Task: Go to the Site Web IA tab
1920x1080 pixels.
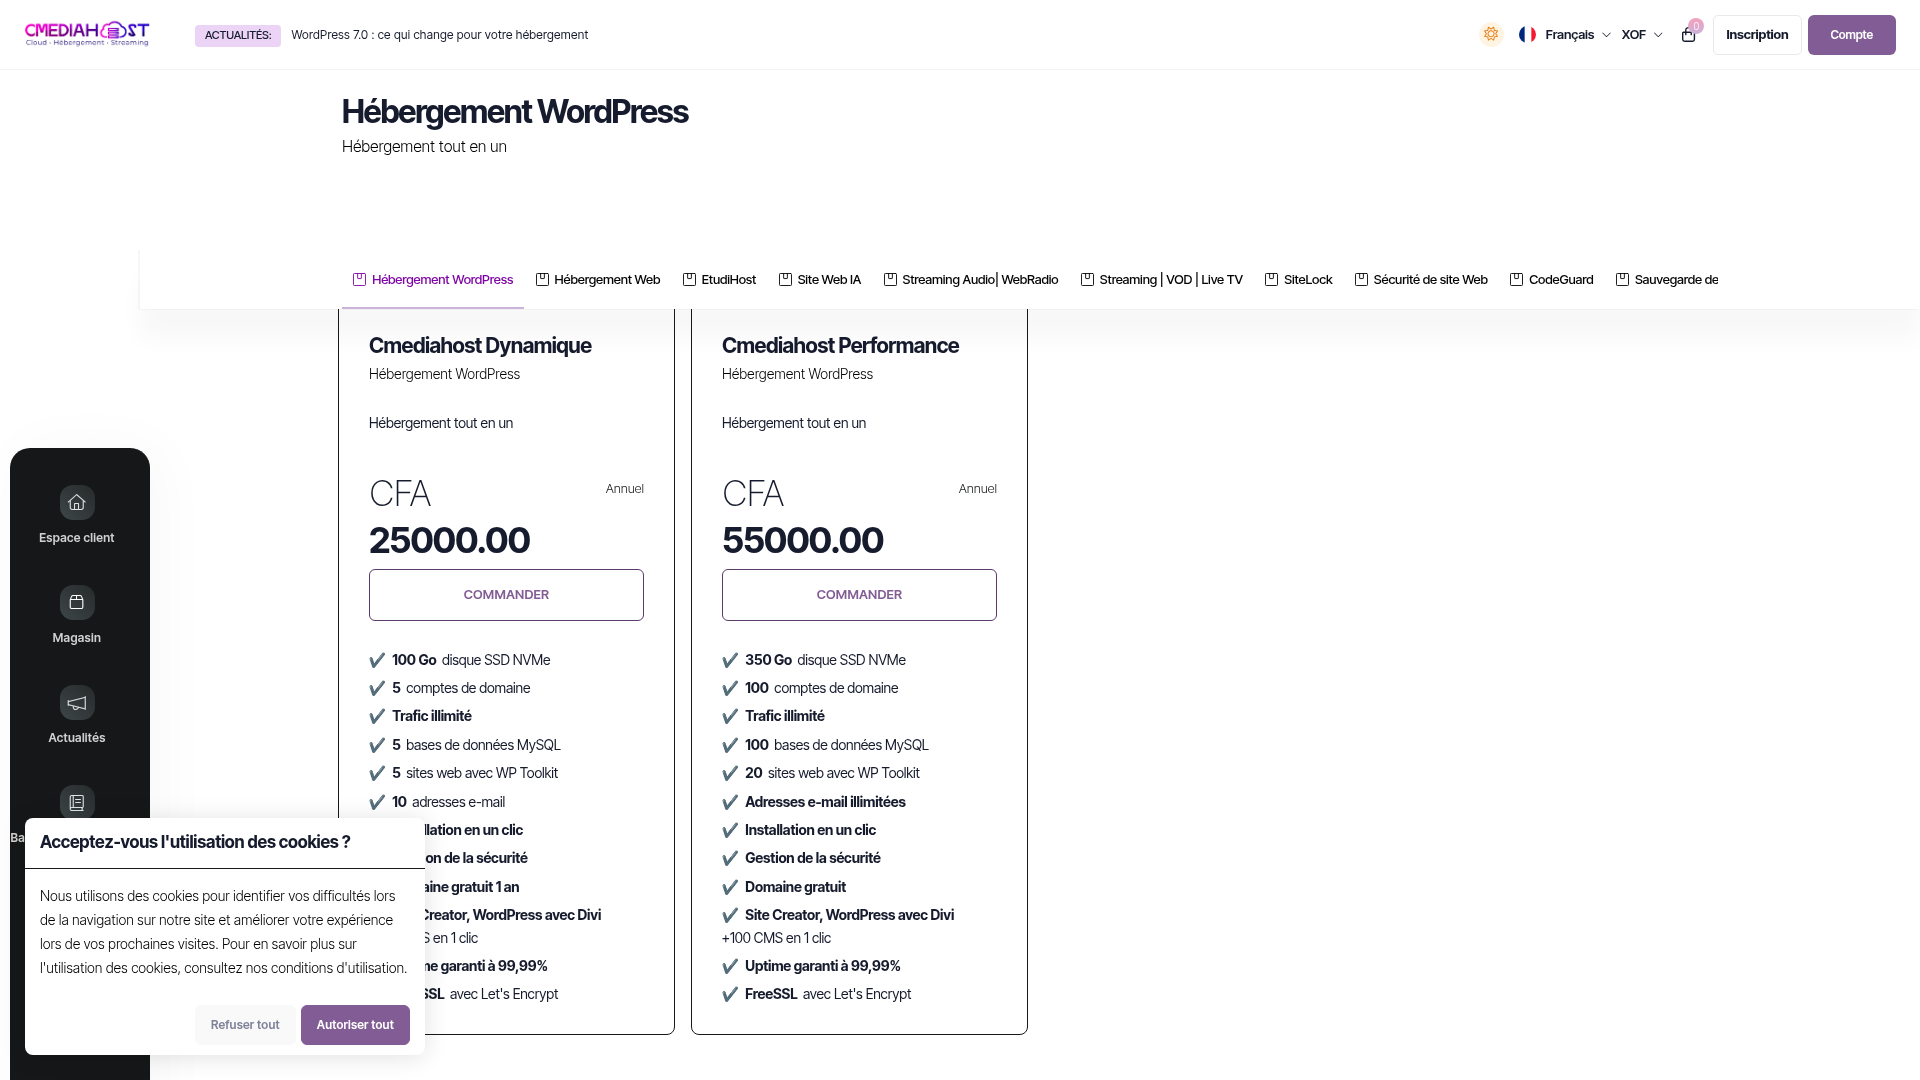Action: (820, 280)
